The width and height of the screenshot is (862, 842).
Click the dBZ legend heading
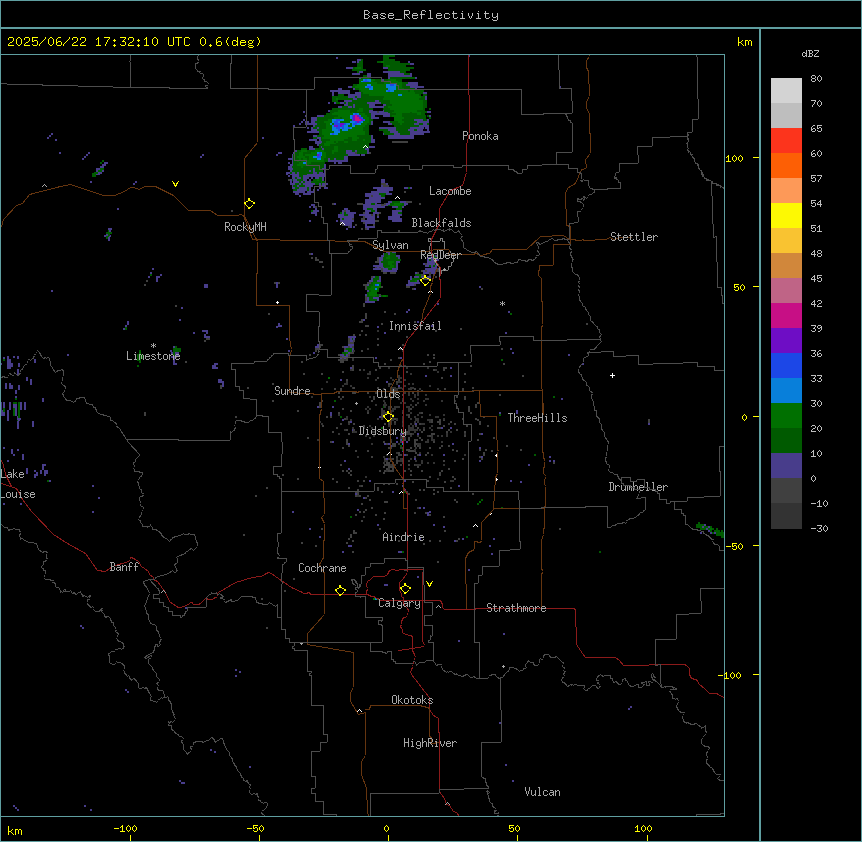(810, 54)
